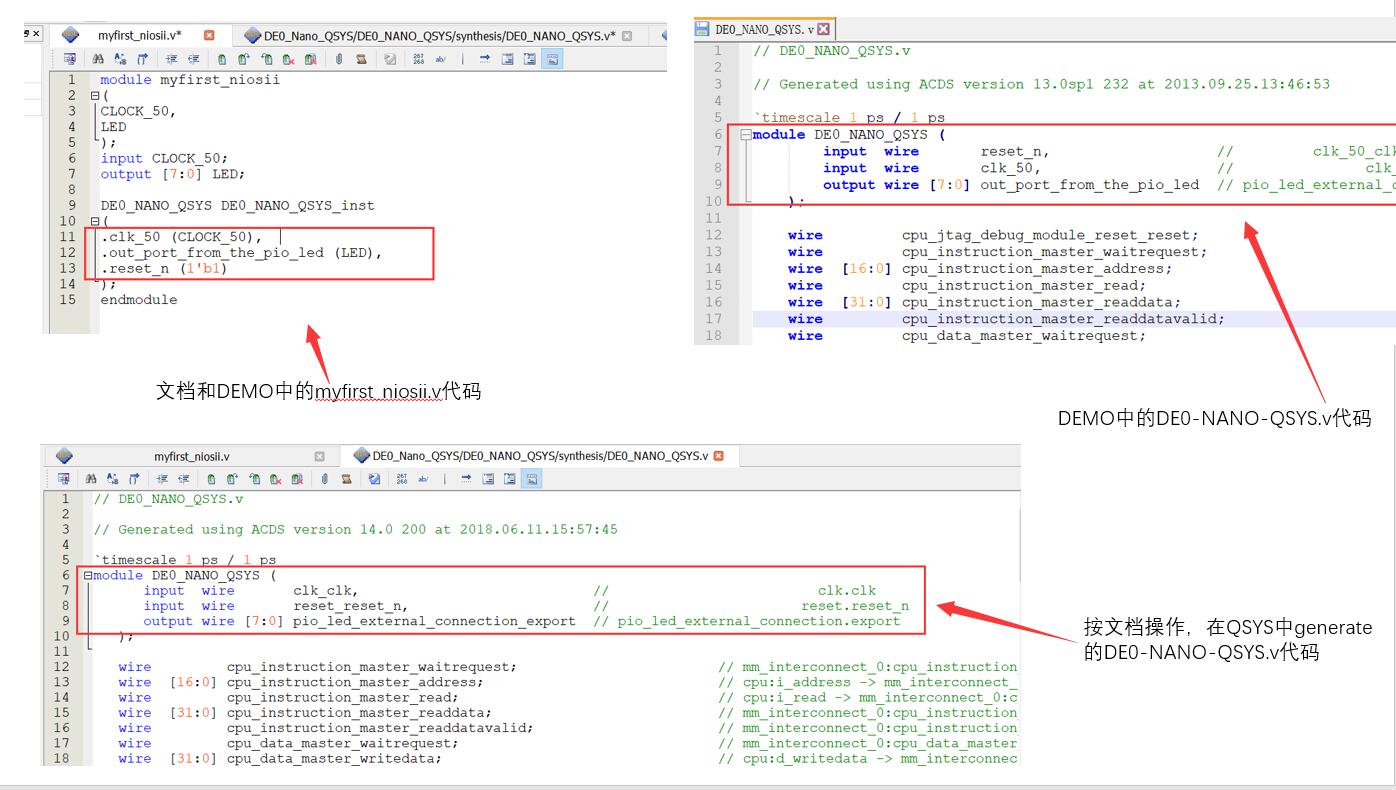Click save disk icon in top-right editor tab bar

702,30
